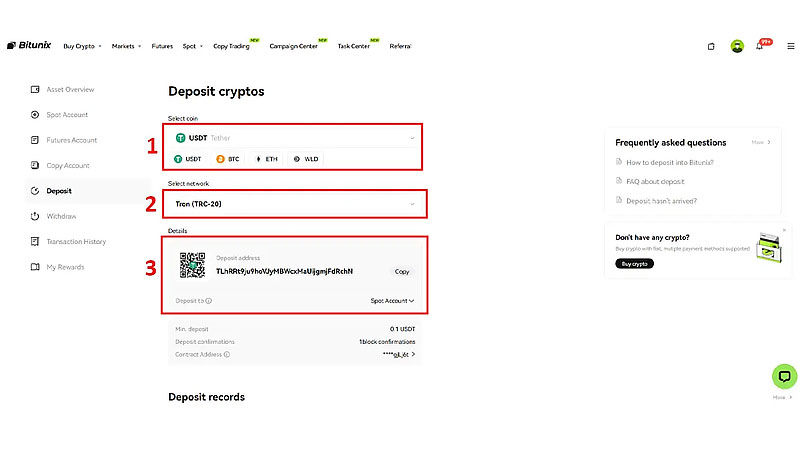Open the Futures menu item
Image resolution: width=800 pixels, height=450 pixels.
click(x=162, y=46)
